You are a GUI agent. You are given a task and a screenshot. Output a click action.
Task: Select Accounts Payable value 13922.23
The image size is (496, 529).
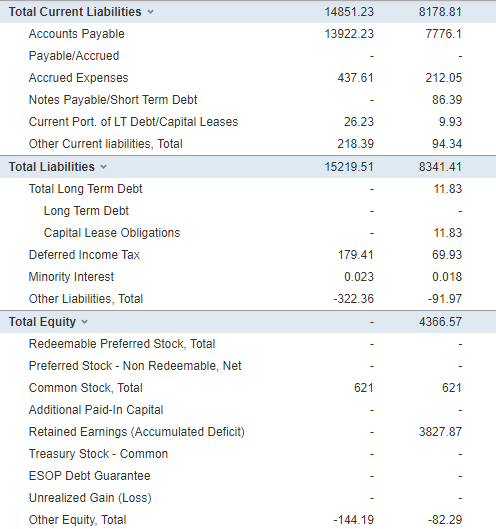[x=349, y=34]
